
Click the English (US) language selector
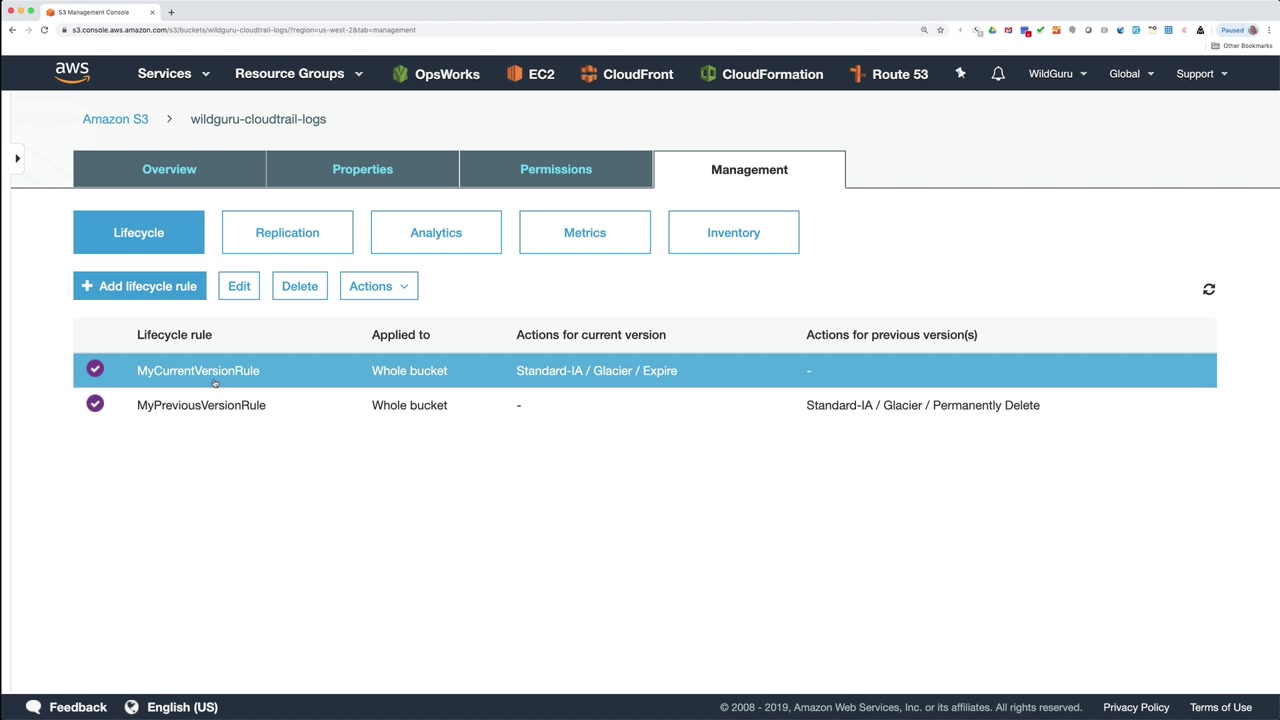[x=182, y=707]
